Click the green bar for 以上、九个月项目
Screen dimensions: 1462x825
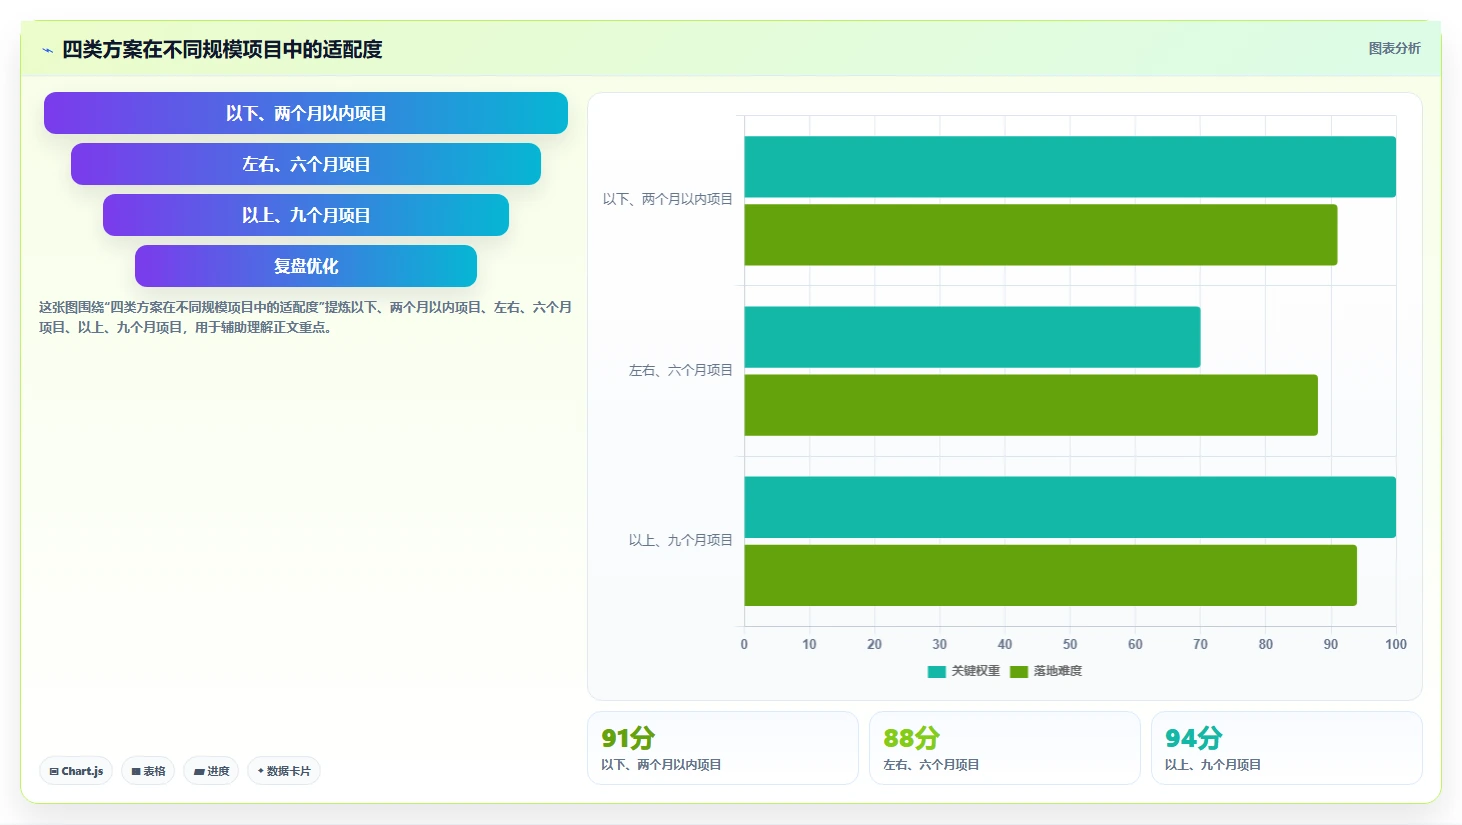pos(1051,575)
